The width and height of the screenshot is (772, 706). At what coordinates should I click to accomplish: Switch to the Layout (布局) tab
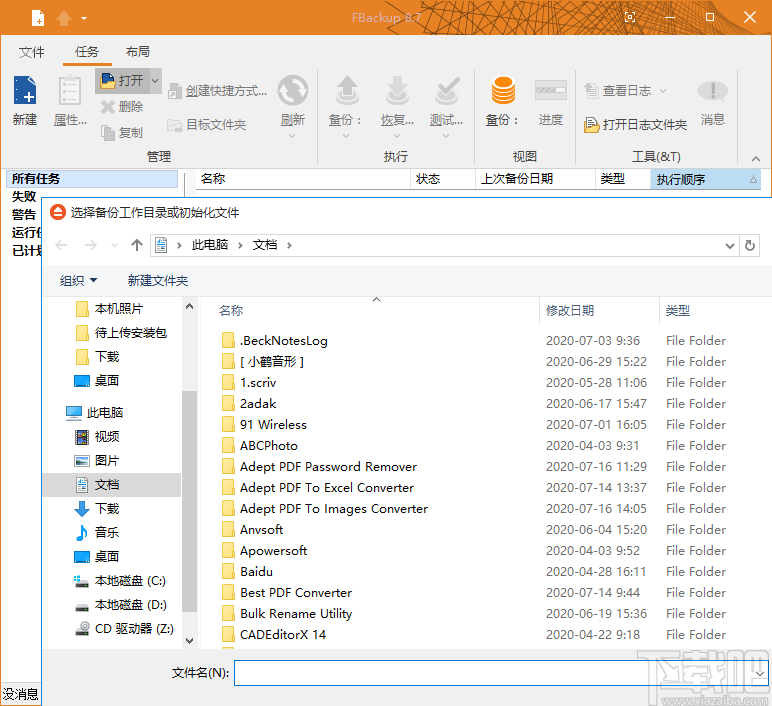coord(137,52)
